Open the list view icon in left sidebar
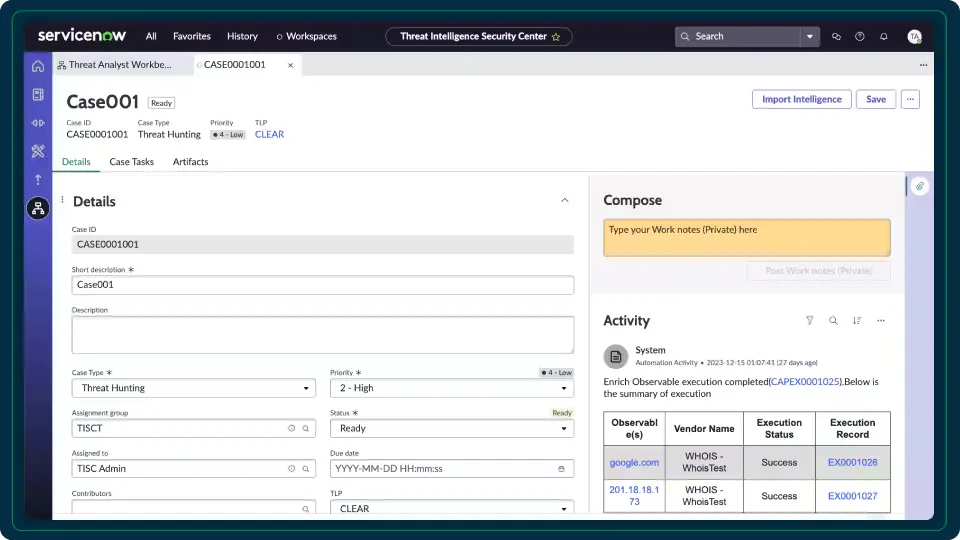 [38, 94]
